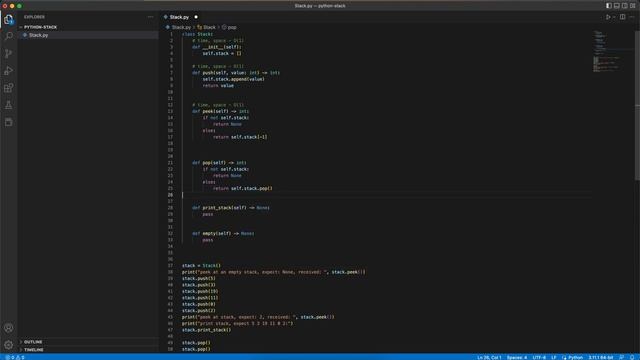Click Stack.py in the breadcrumb

click(x=181, y=27)
